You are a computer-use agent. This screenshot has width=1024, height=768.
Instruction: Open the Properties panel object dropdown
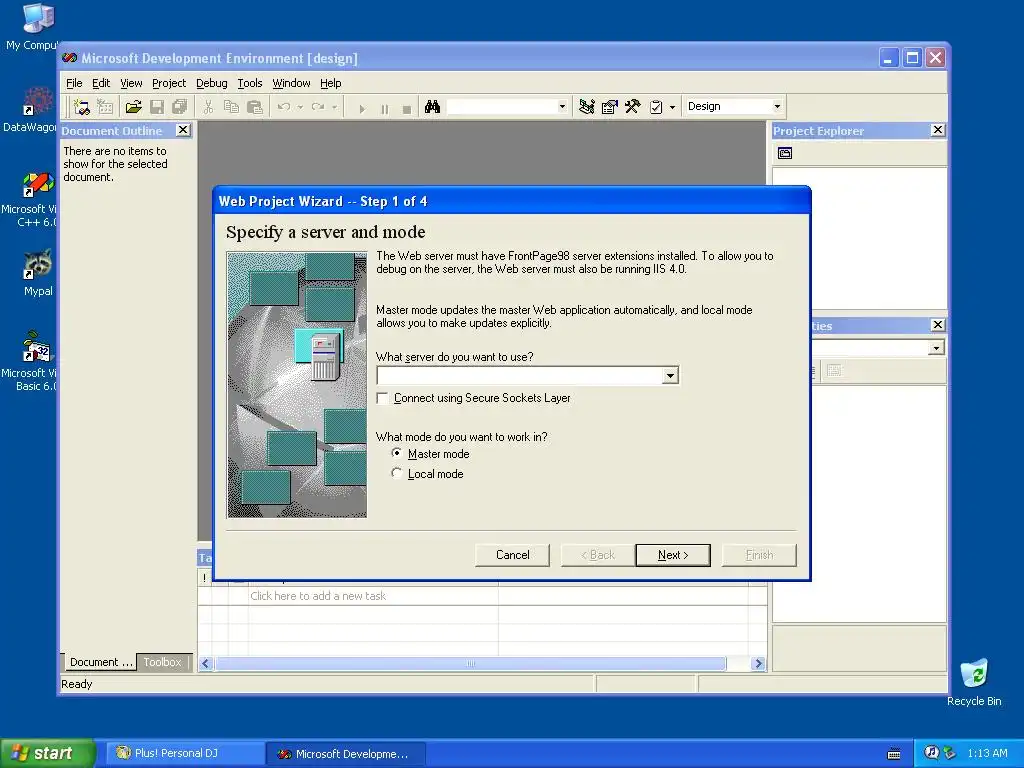coord(936,348)
